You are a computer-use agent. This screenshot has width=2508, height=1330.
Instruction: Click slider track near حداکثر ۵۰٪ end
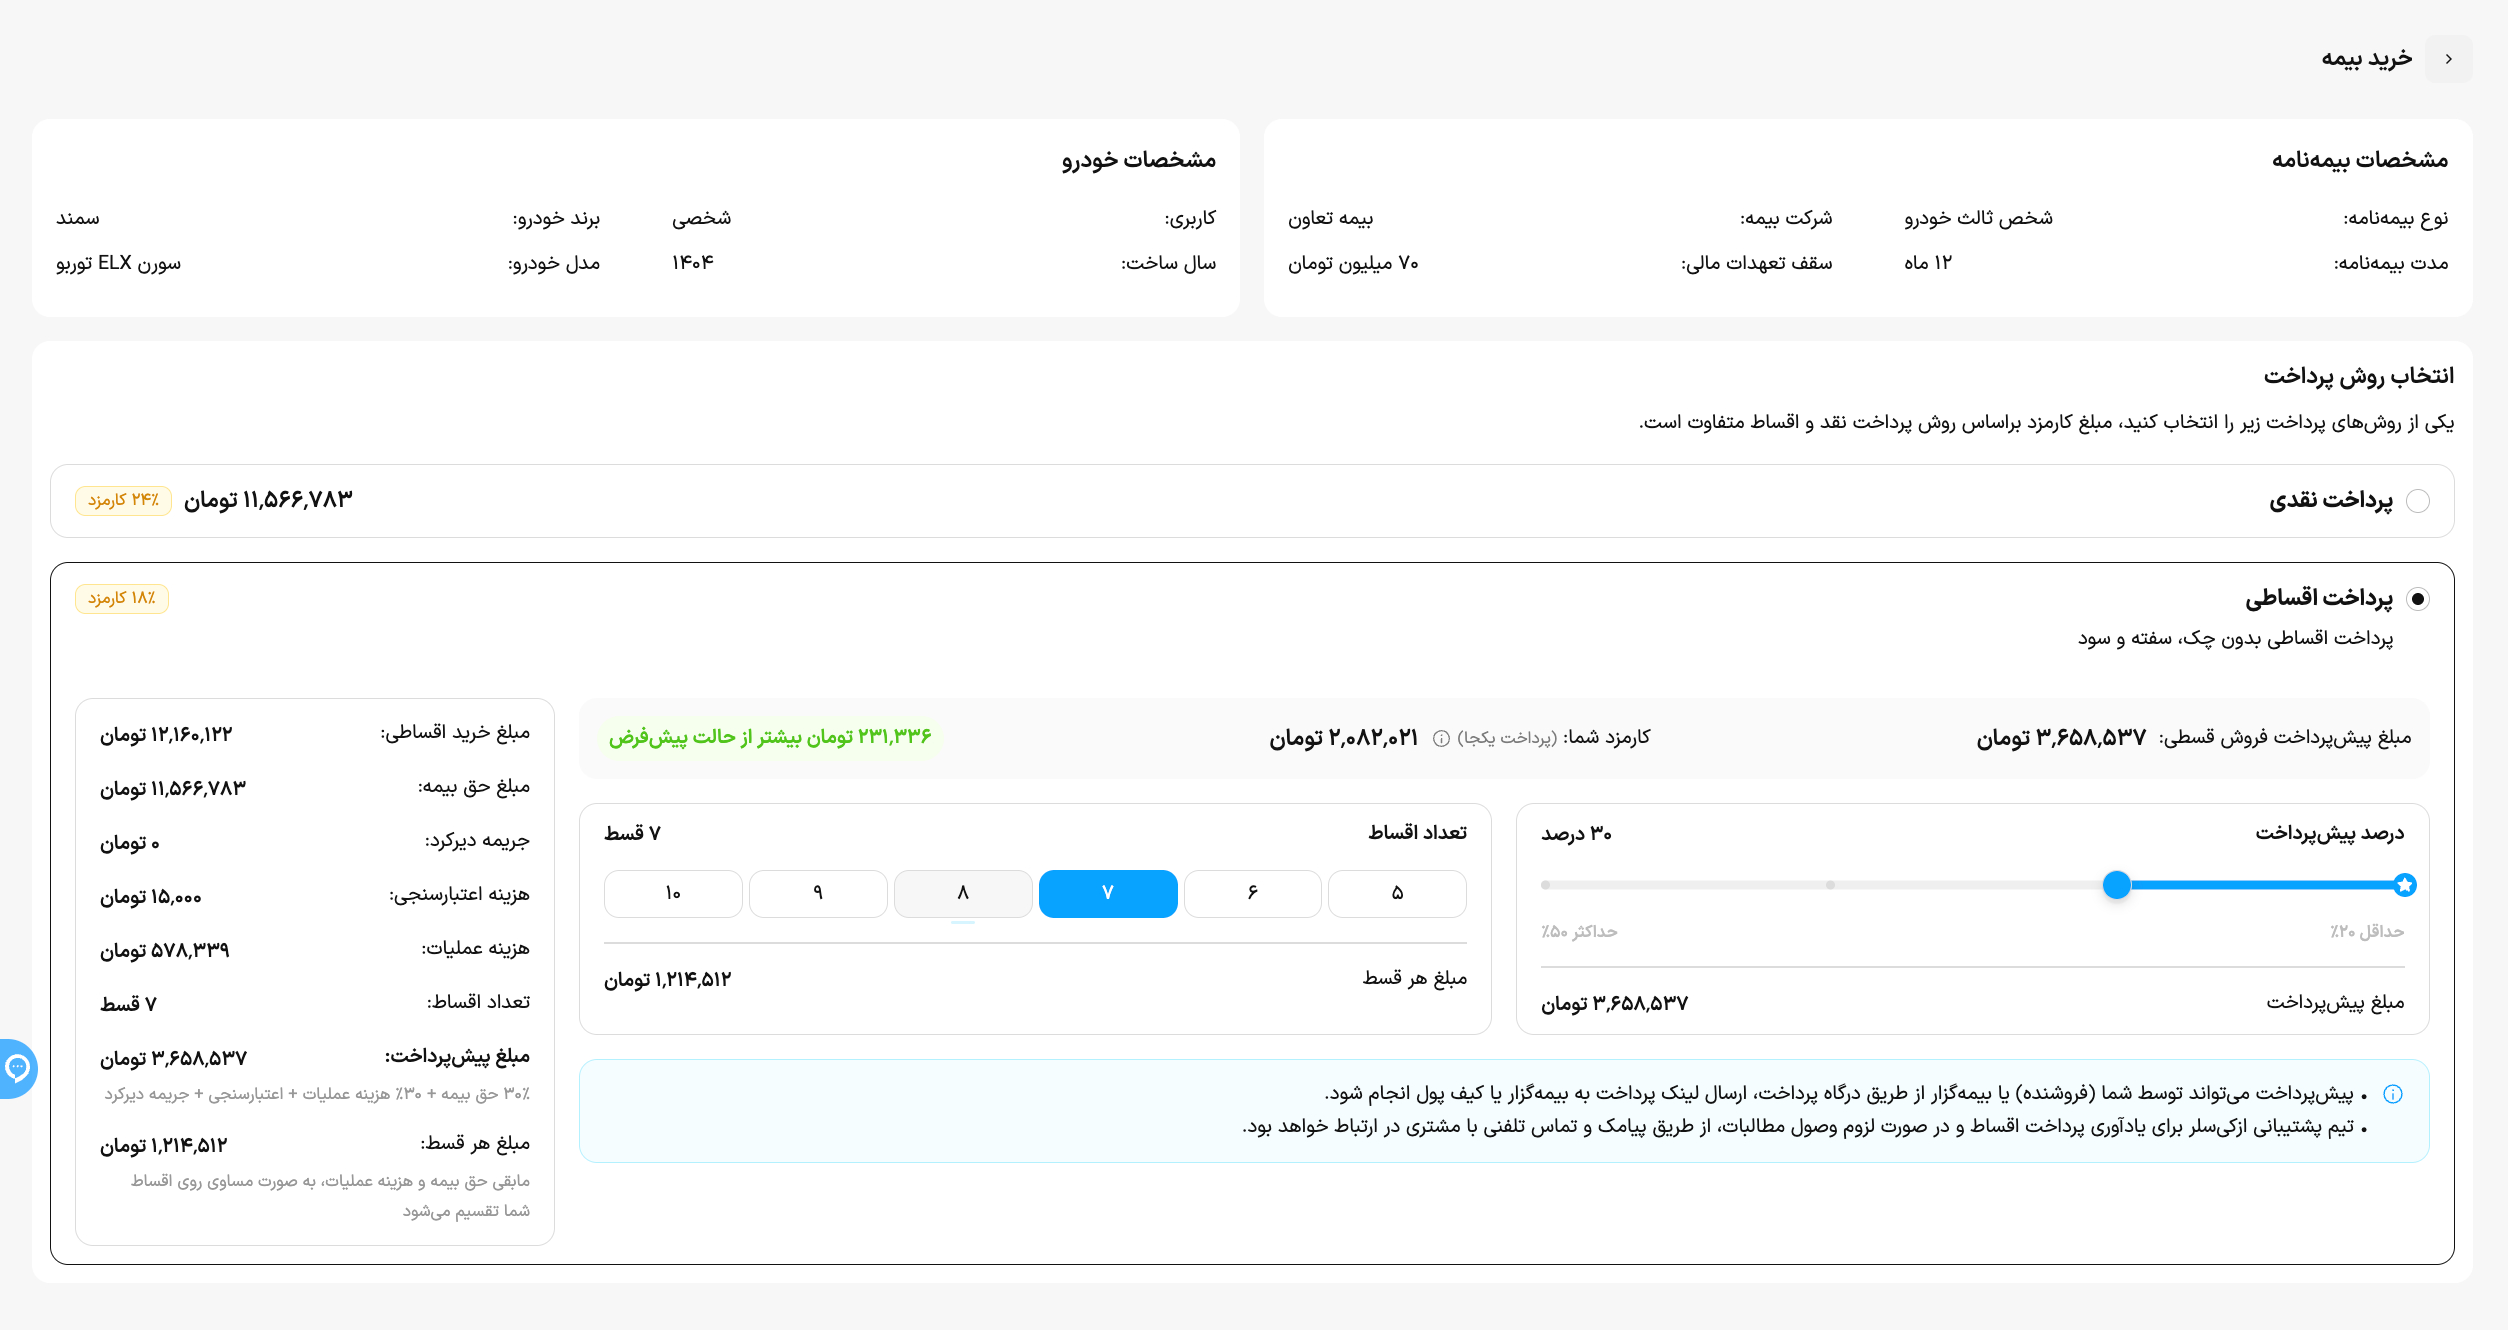pyautogui.click(x=1546, y=885)
